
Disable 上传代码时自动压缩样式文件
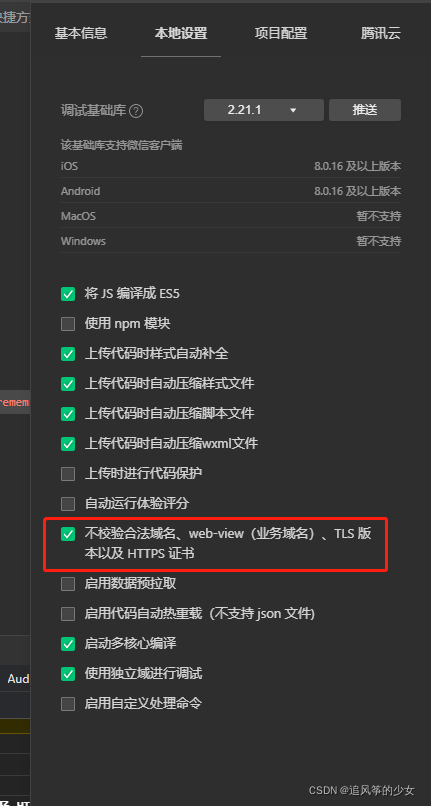pyautogui.click(x=68, y=383)
